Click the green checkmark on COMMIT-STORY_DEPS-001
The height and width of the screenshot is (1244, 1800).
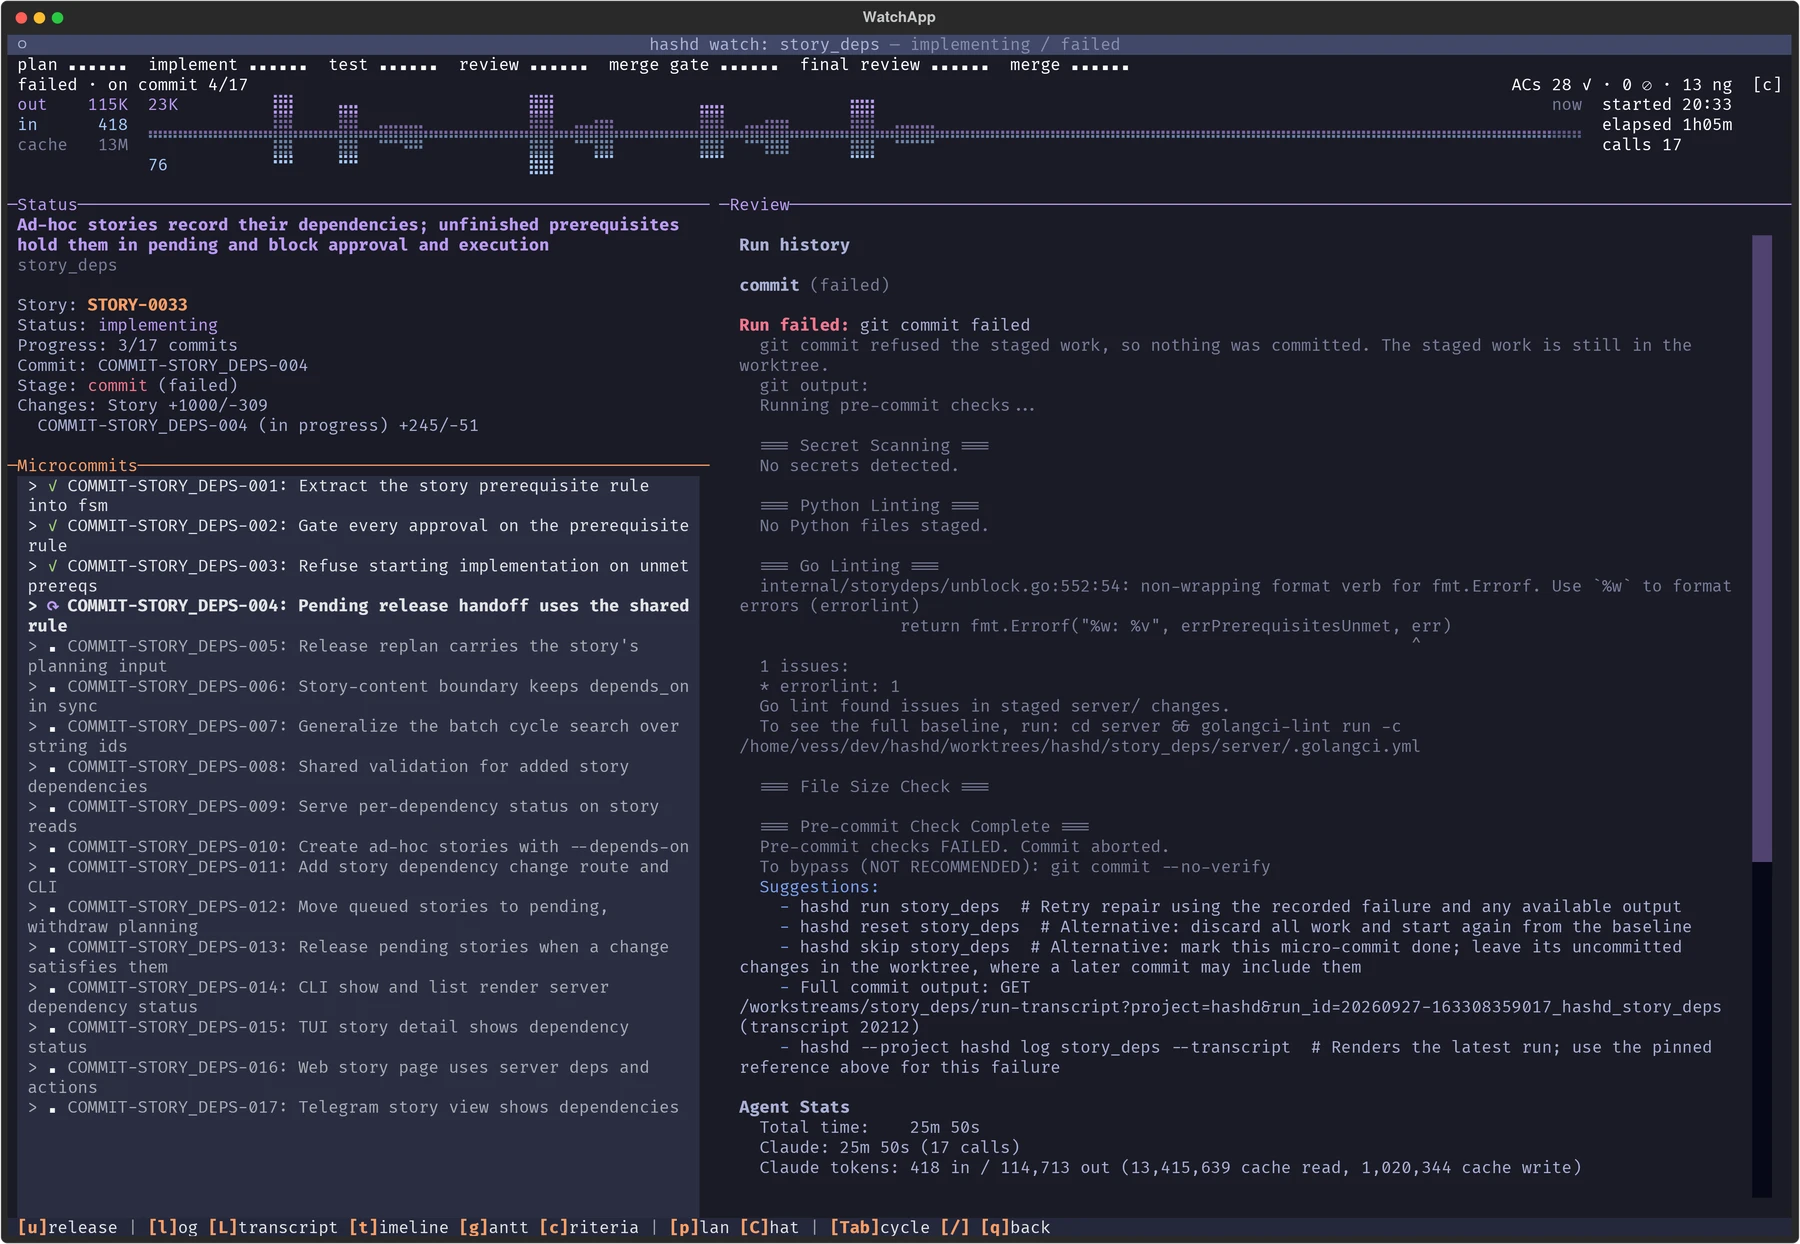[x=53, y=486]
